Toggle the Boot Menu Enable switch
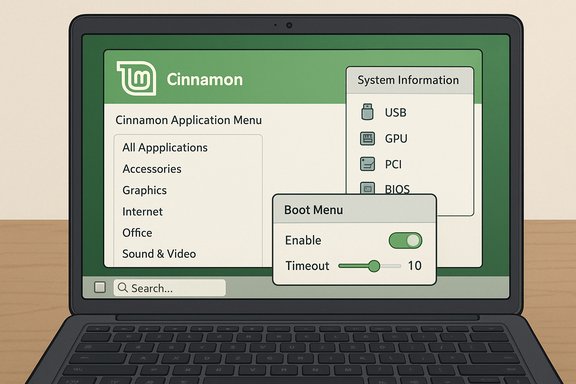576x384 pixels. point(405,240)
